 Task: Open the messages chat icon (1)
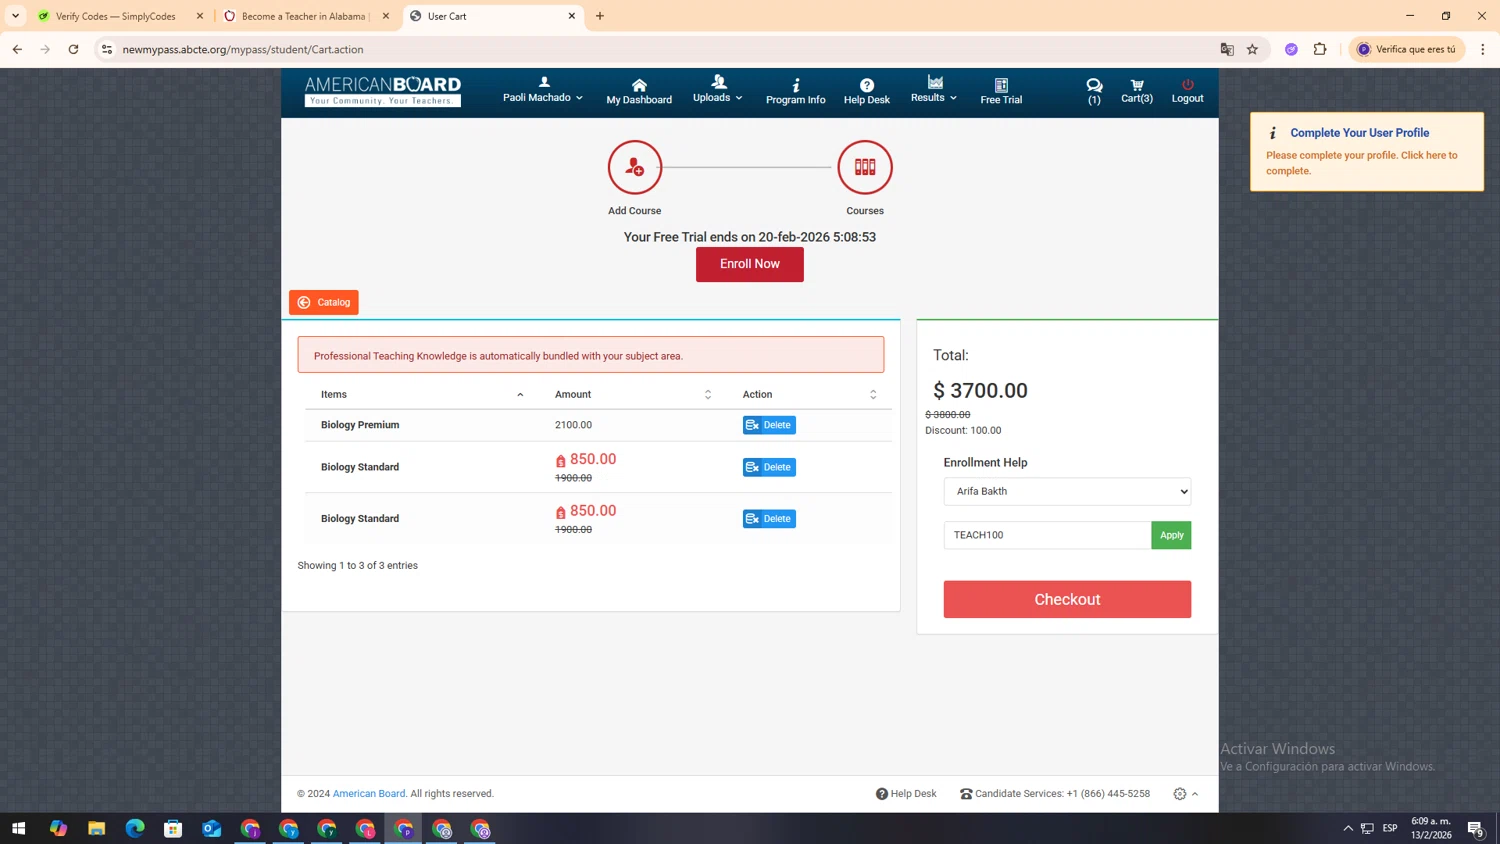coord(1094,91)
